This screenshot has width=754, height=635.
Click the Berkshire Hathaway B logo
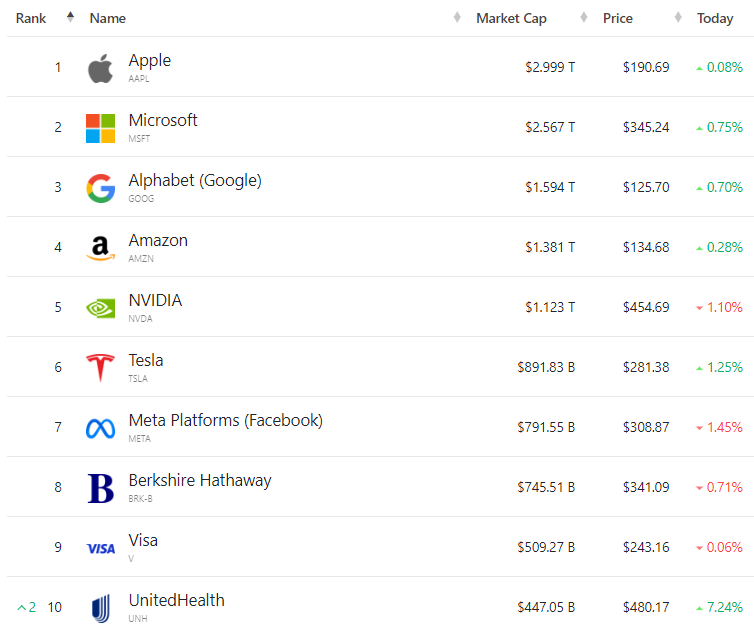[100, 488]
